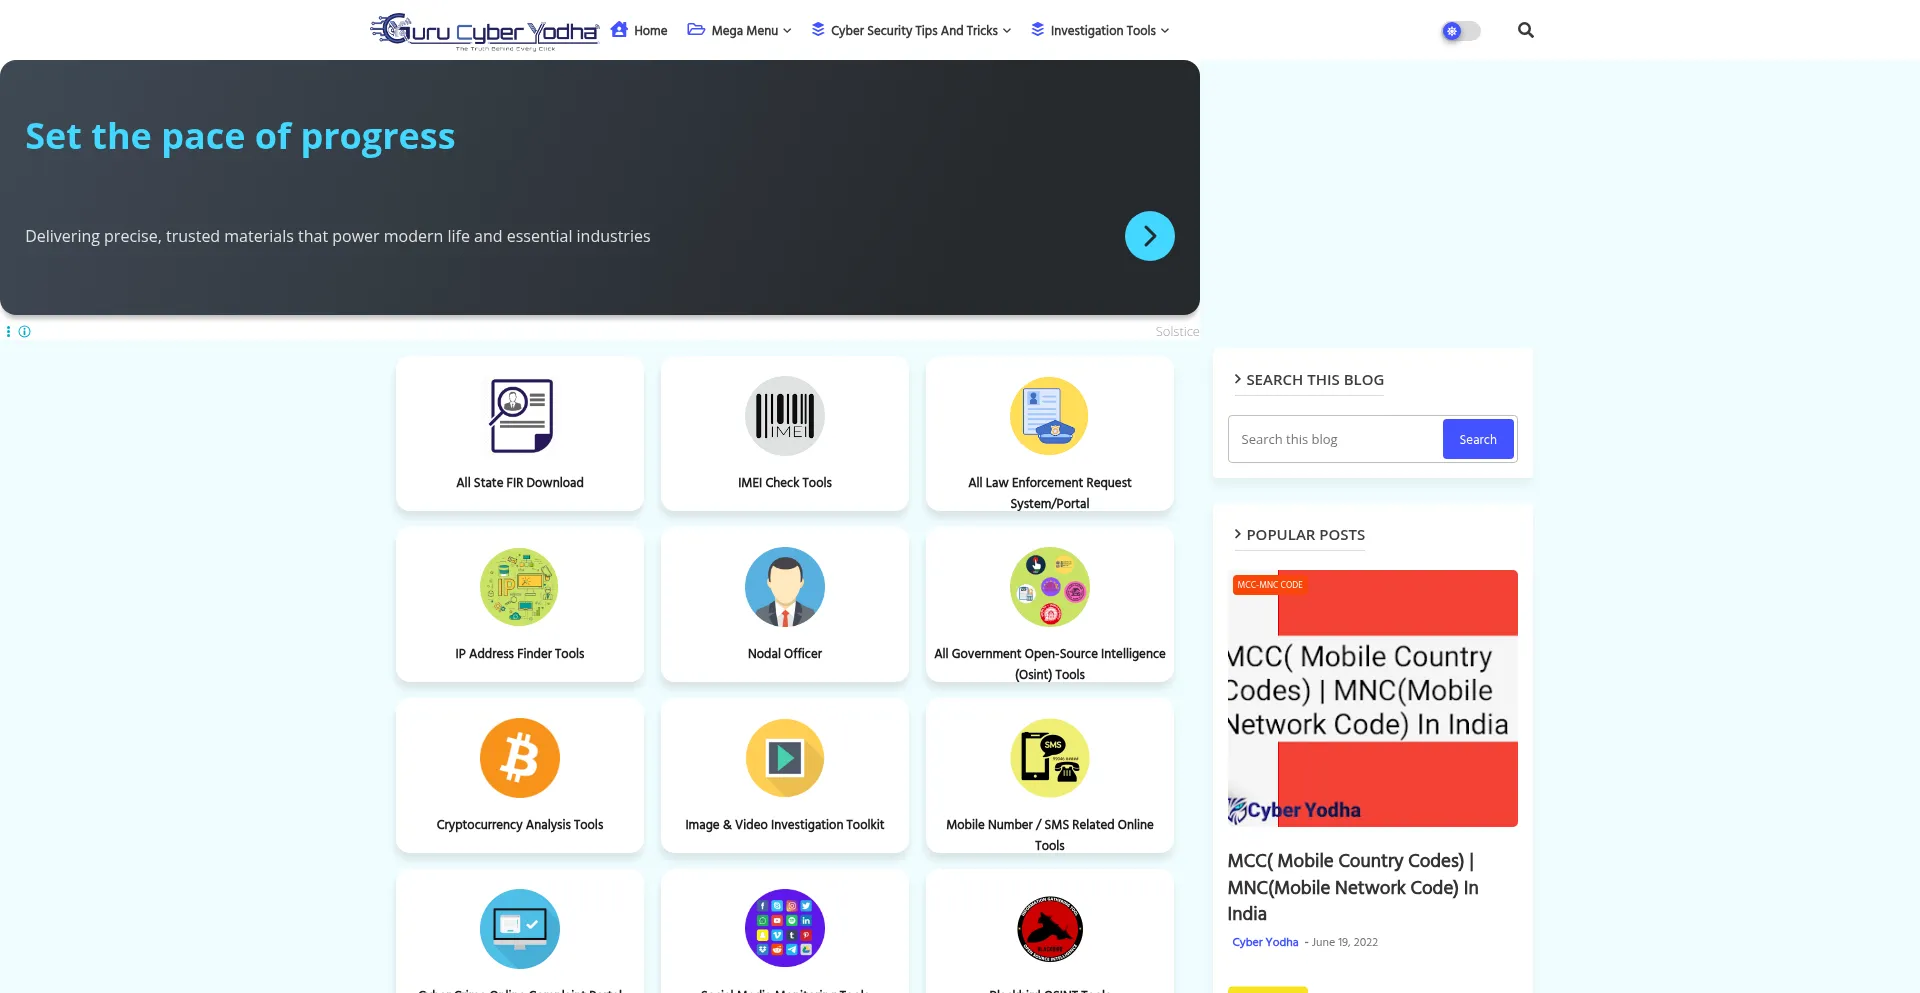The height and width of the screenshot is (993, 1920).
Task: Click the Law Enforcement Request Portal icon
Action: (1049, 416)
